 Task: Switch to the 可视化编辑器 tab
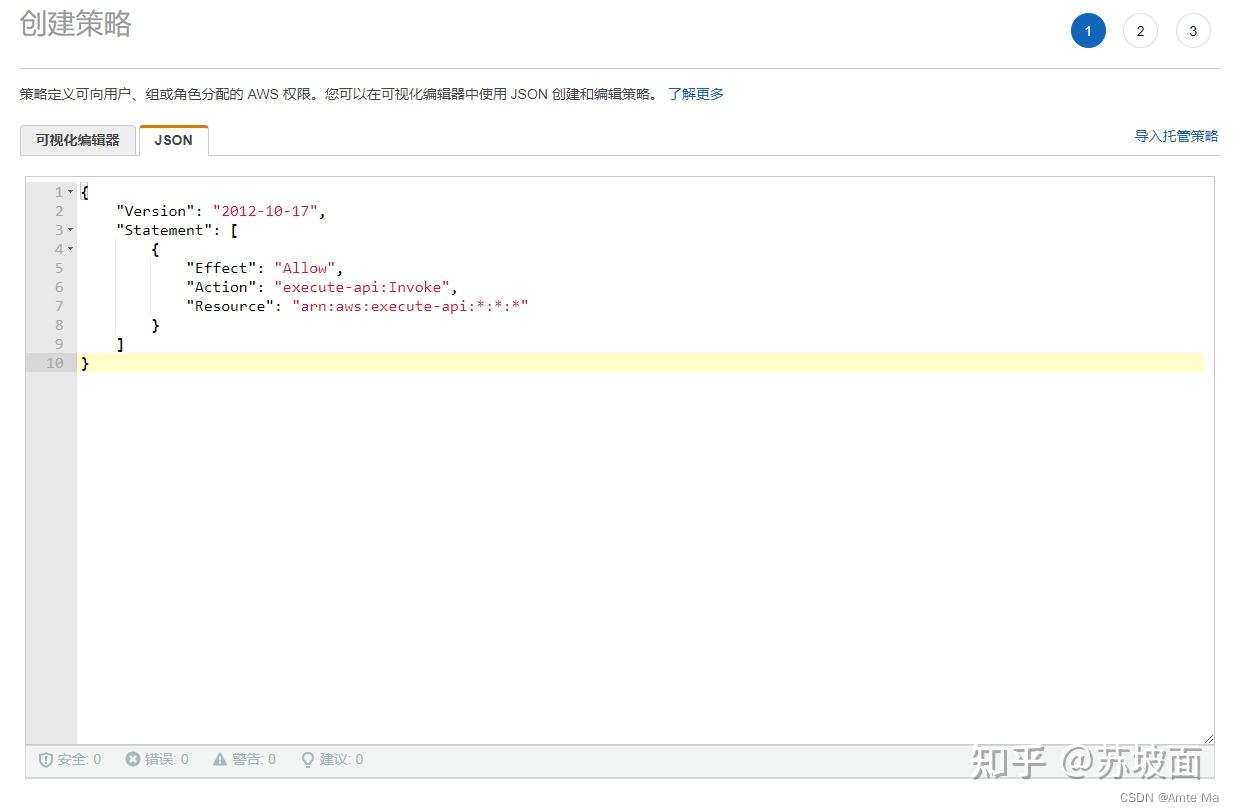tap(77, 140)
